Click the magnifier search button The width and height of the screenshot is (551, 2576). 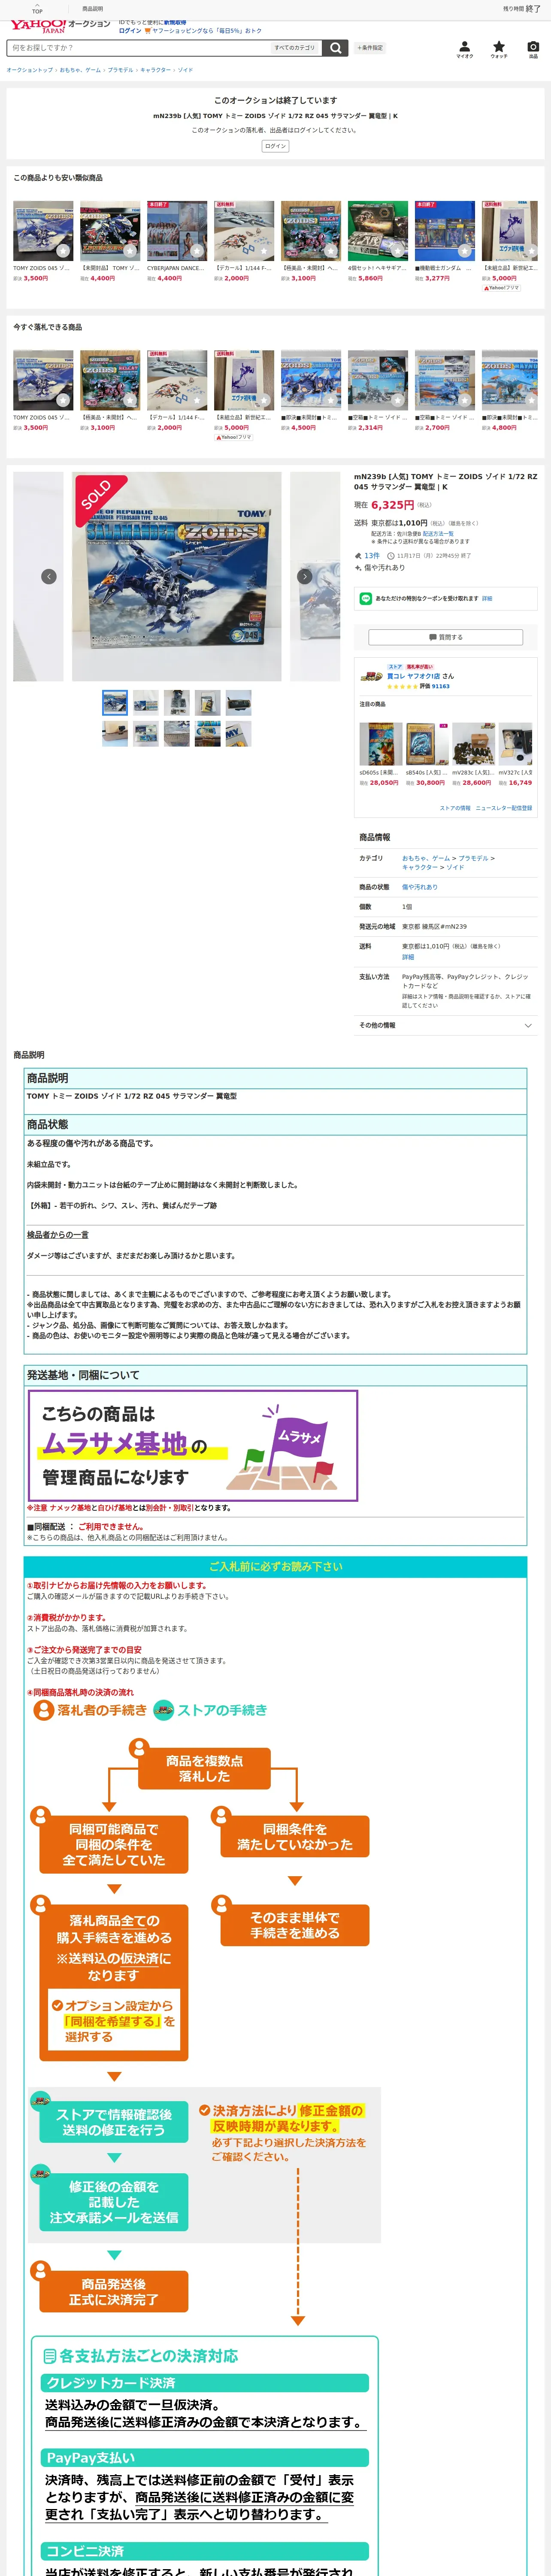pos(336,48)
